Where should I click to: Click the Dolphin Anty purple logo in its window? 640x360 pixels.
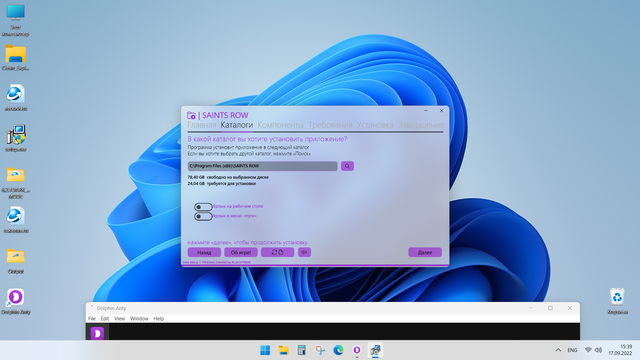[x=97, y=333]
